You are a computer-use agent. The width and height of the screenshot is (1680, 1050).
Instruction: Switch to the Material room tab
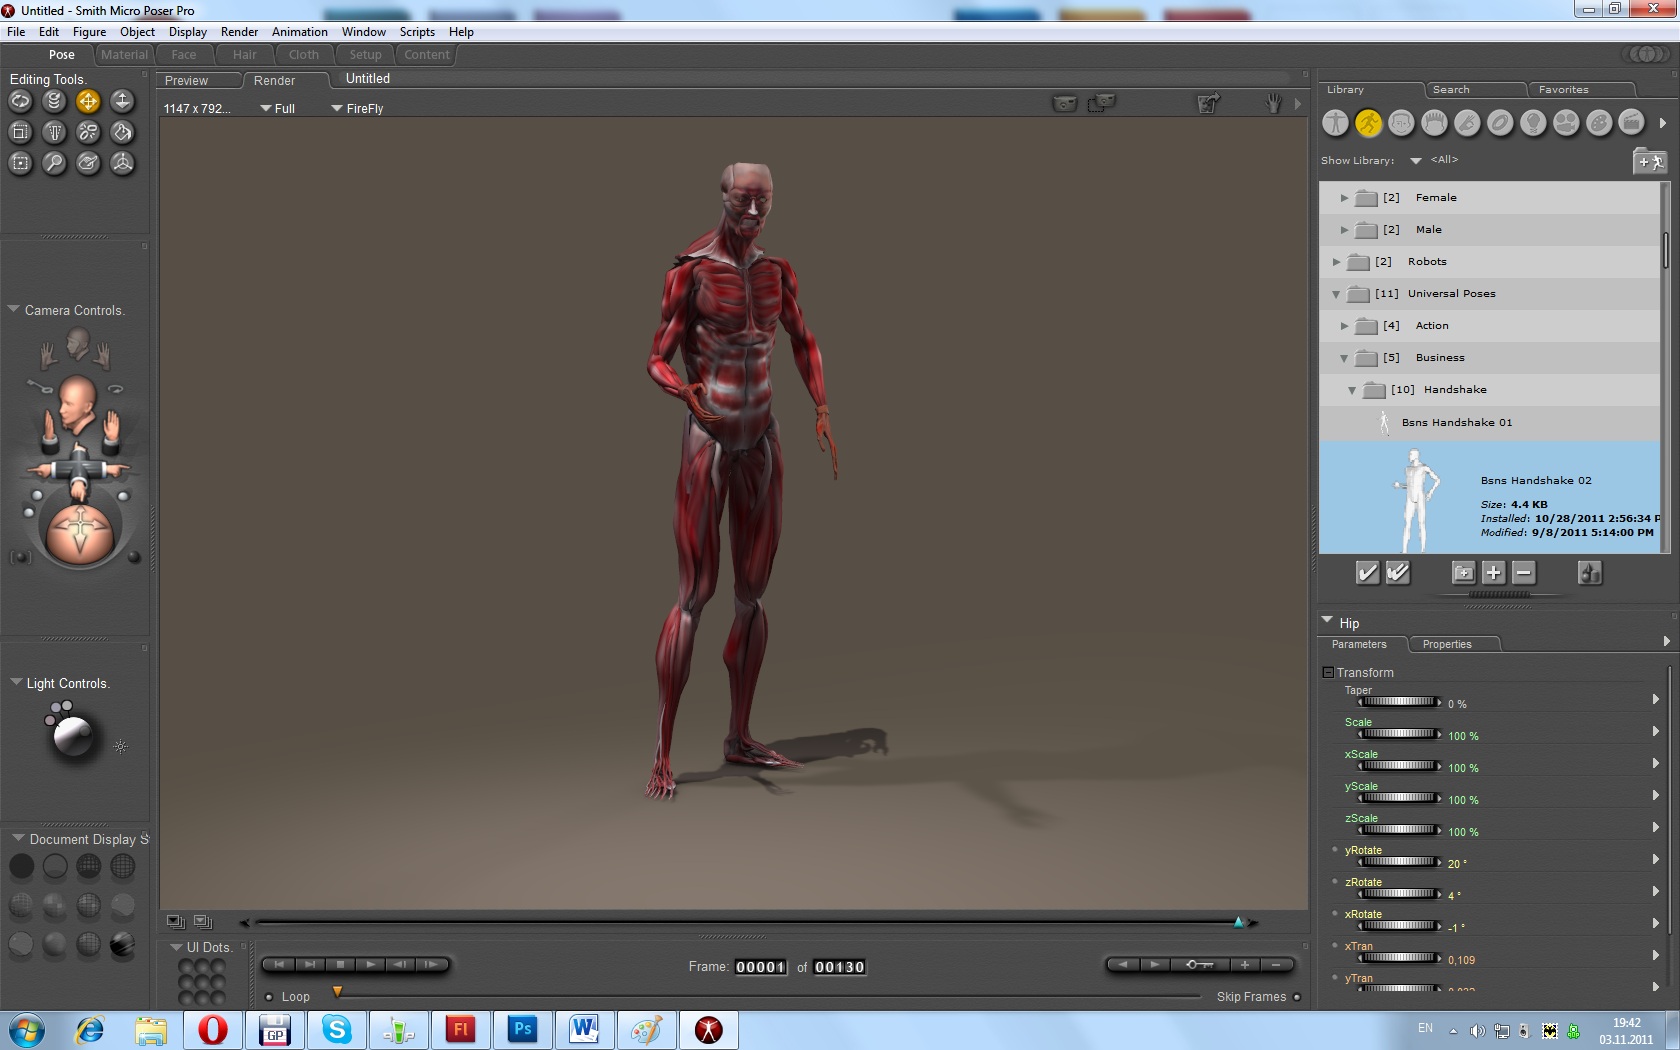124,55
